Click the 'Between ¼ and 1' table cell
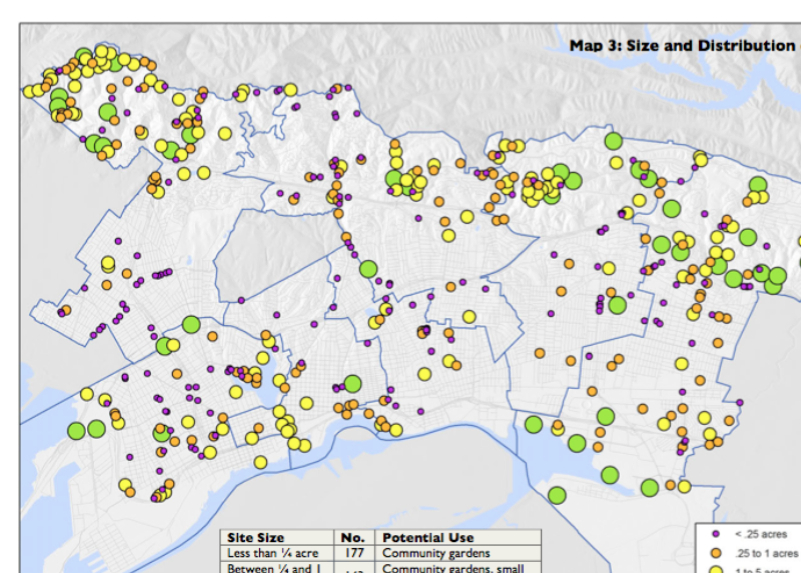Screen dimensions: 801x573 [272, 569]
